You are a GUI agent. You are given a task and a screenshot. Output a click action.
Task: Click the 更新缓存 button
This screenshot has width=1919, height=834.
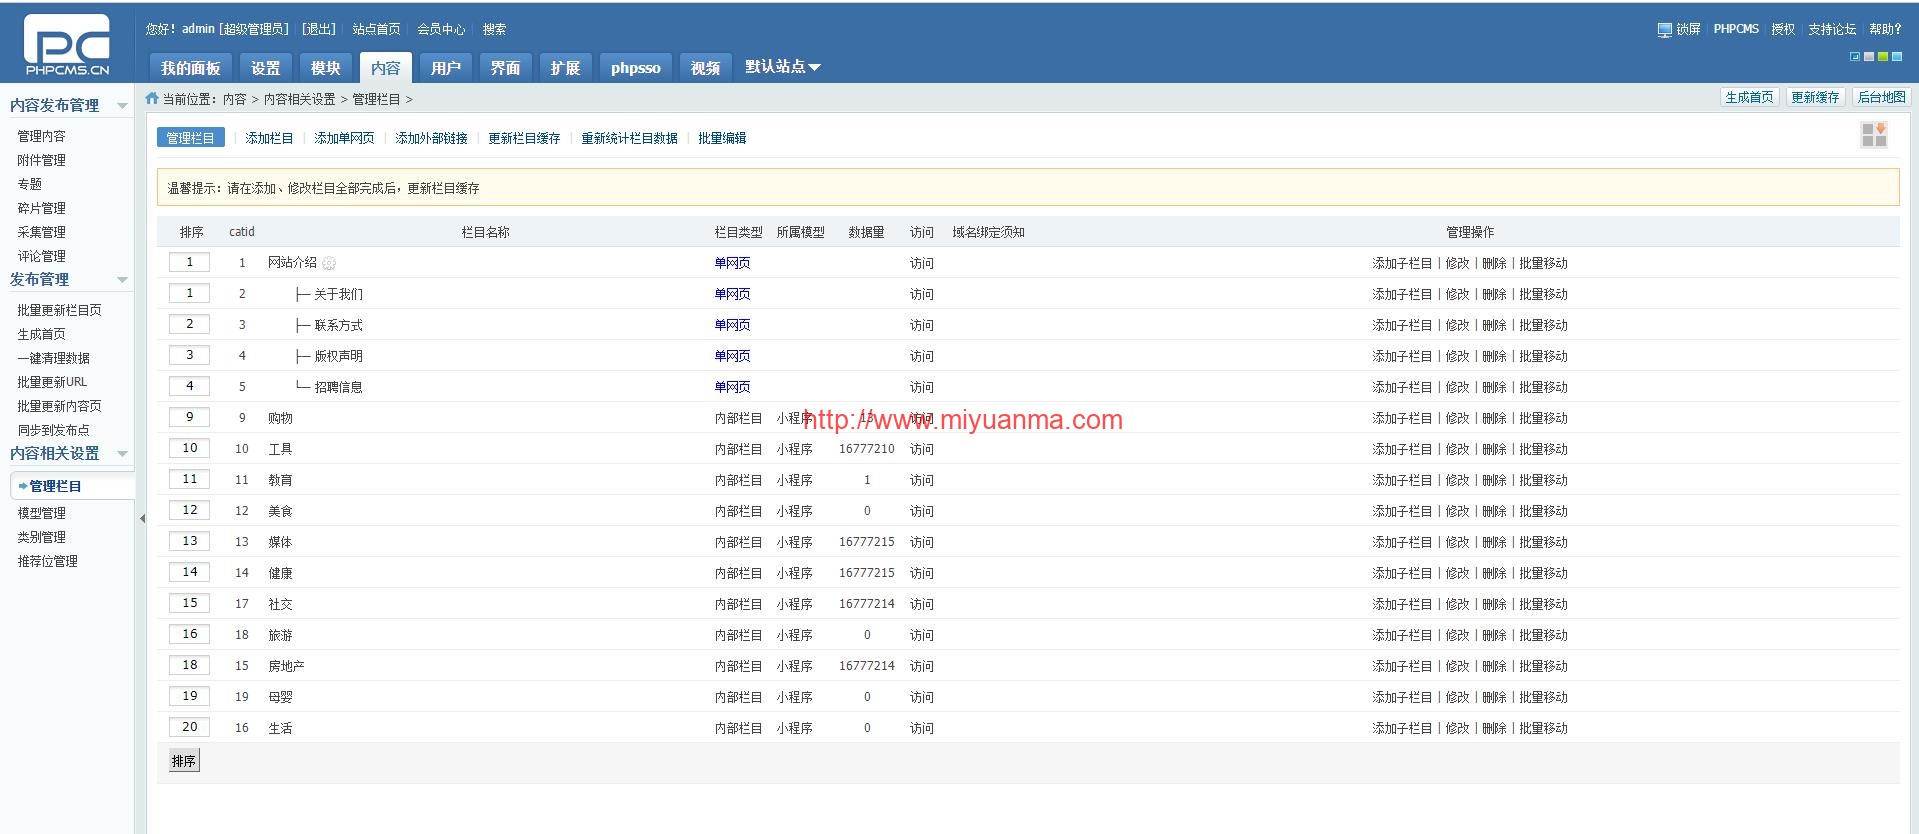(1815, 97)
